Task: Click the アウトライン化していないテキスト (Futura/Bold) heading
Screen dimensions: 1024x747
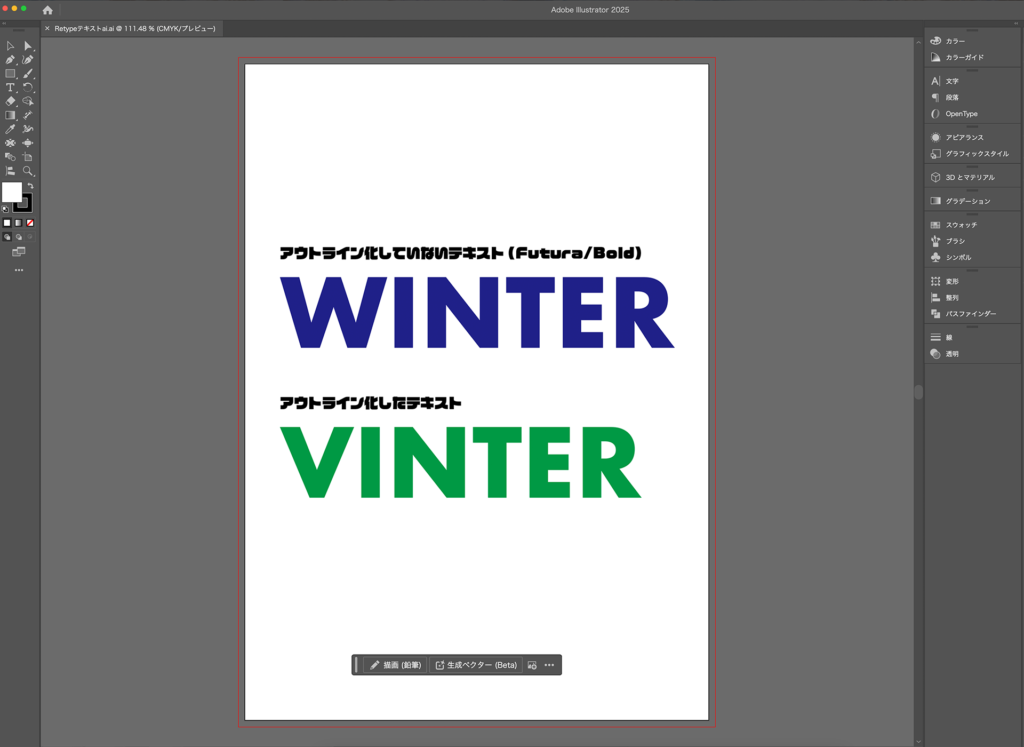Action: (460, 253)
